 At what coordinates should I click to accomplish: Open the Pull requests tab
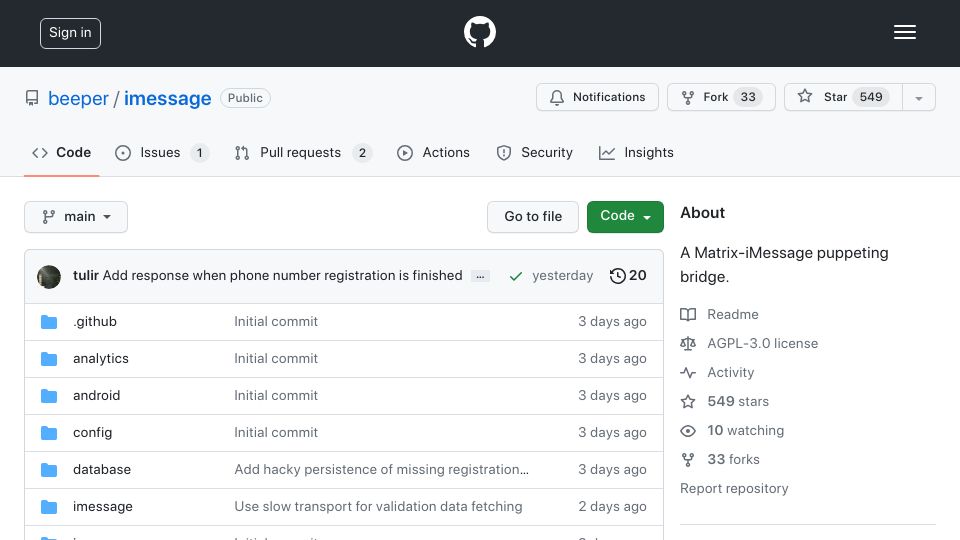(x=303, y=152)
